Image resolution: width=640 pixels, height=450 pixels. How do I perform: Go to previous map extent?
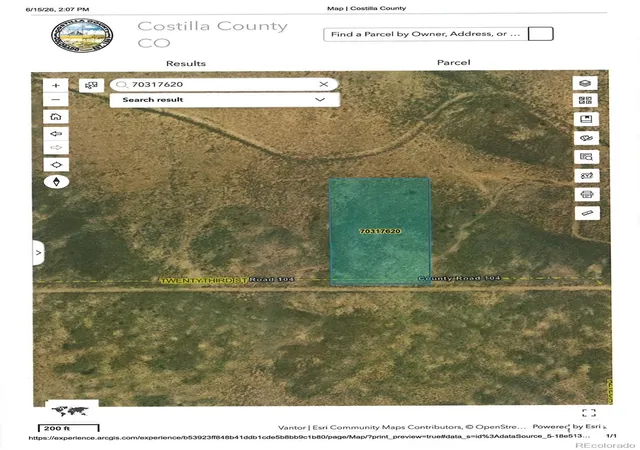point(56,134)
